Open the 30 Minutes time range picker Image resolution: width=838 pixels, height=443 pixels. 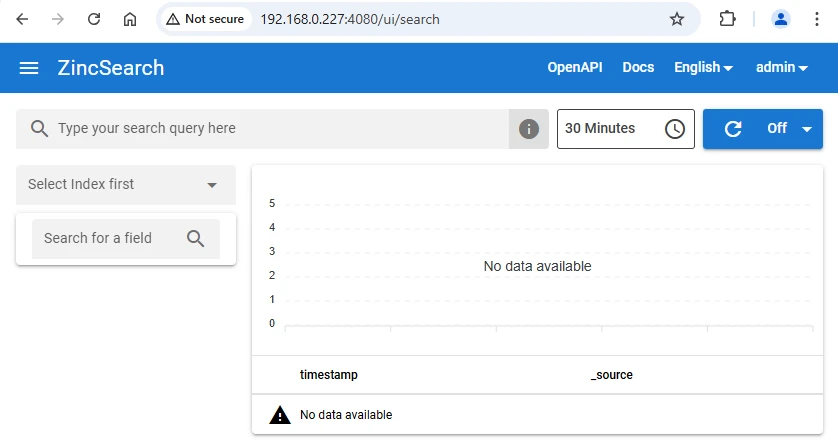coord(611,129)
